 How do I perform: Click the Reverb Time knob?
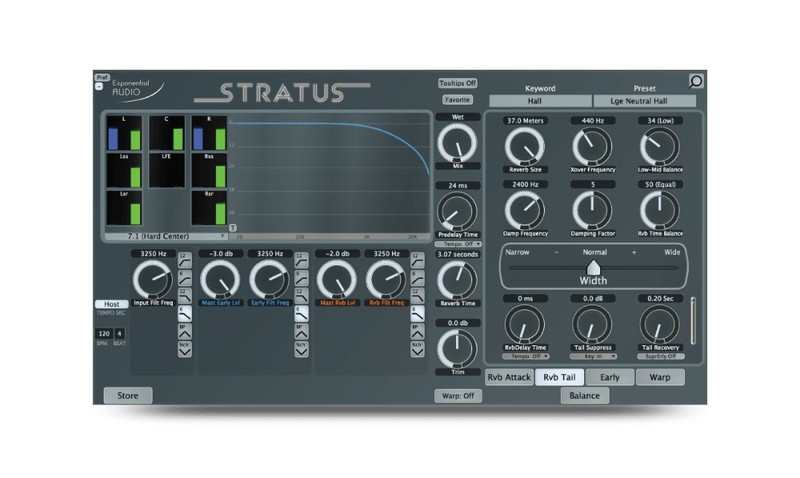[x=458, y=281]
